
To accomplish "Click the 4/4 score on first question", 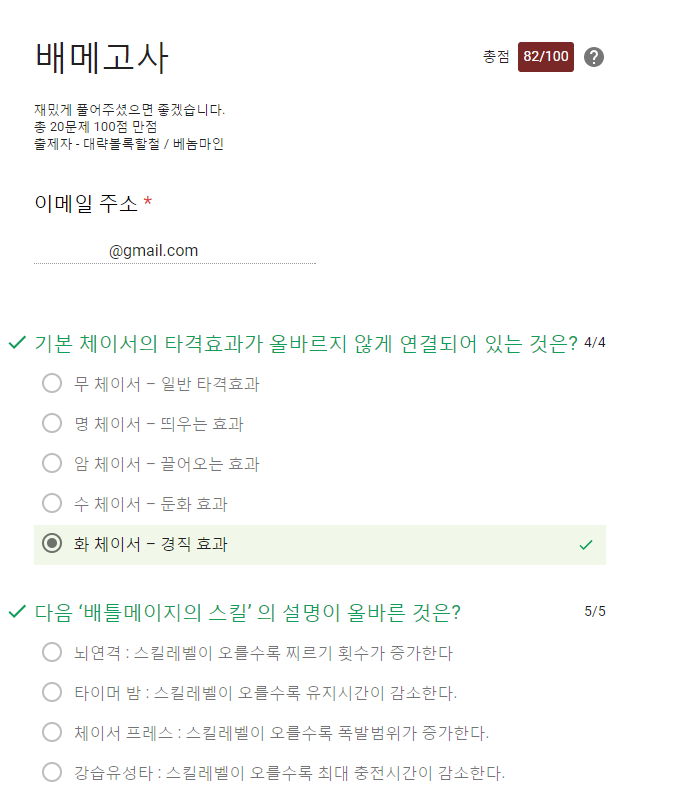I will coord(595,343).
